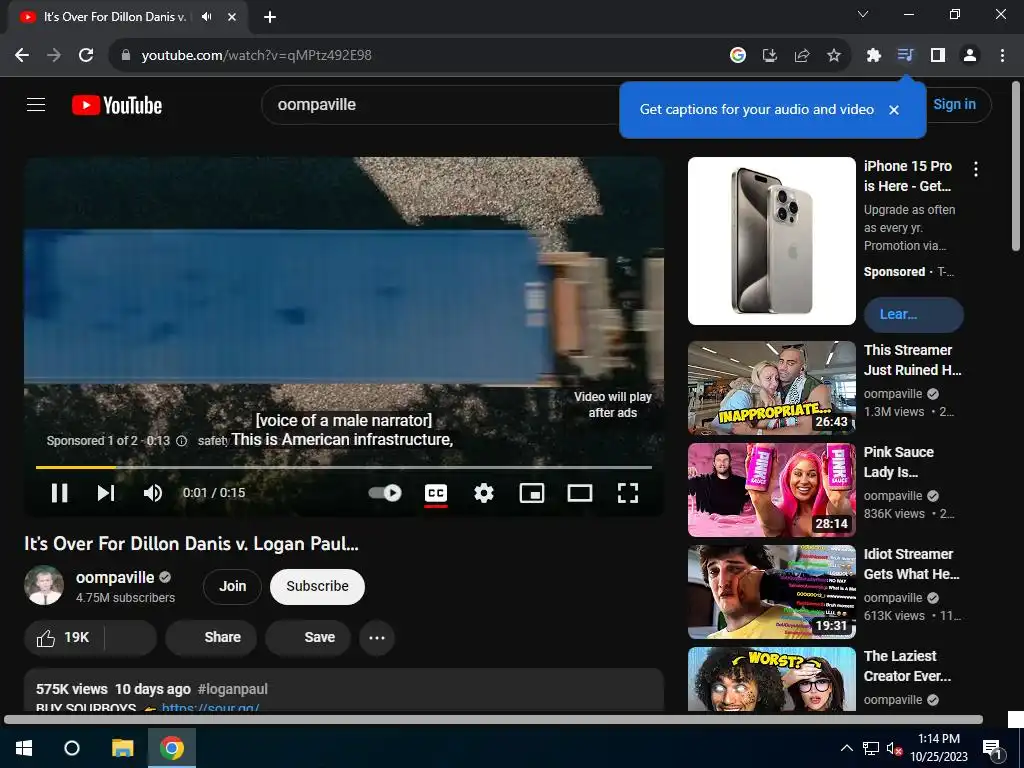The image size is (1024, 768).
Task: Click 'This Streamer Just Ruined H...' title
Action: (x=912, y=360)
